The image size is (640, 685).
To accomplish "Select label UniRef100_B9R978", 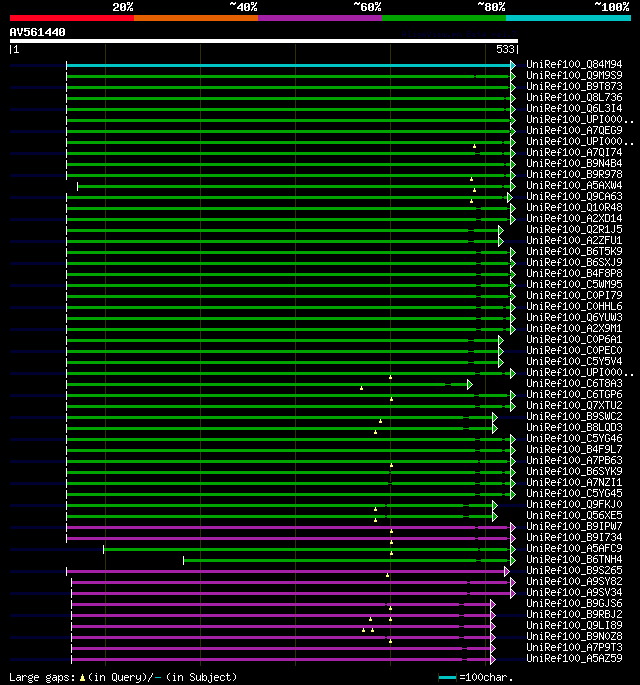I will pos(574,174).
